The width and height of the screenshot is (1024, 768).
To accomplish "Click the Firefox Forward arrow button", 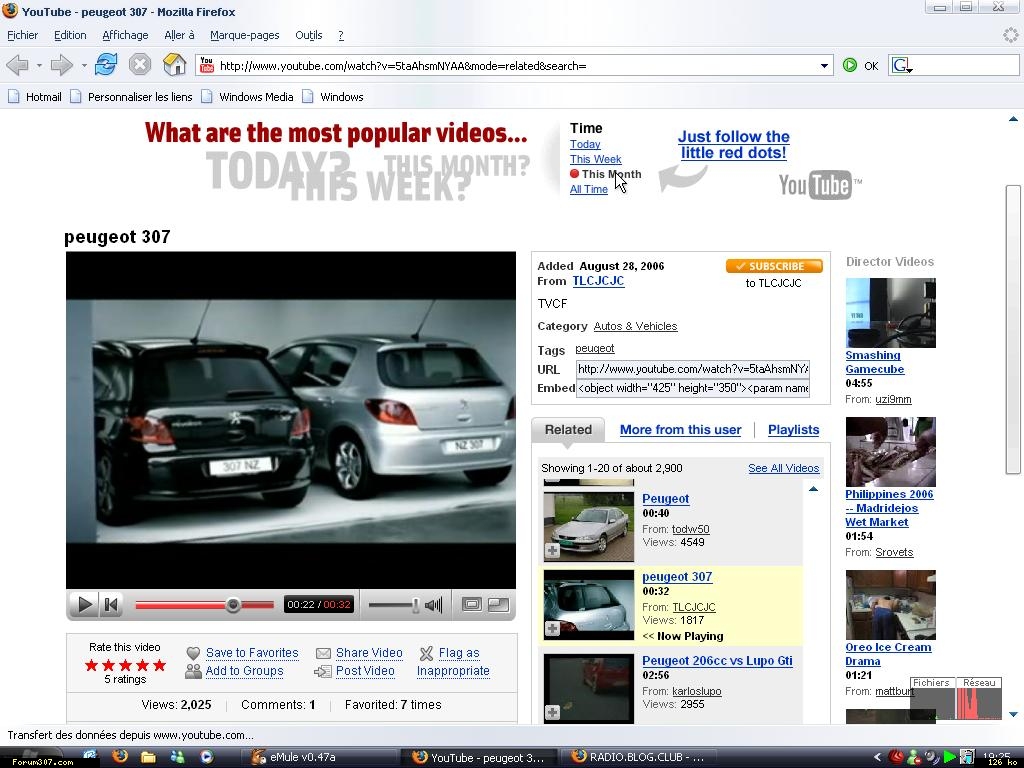I will click(x=61, y=65).
